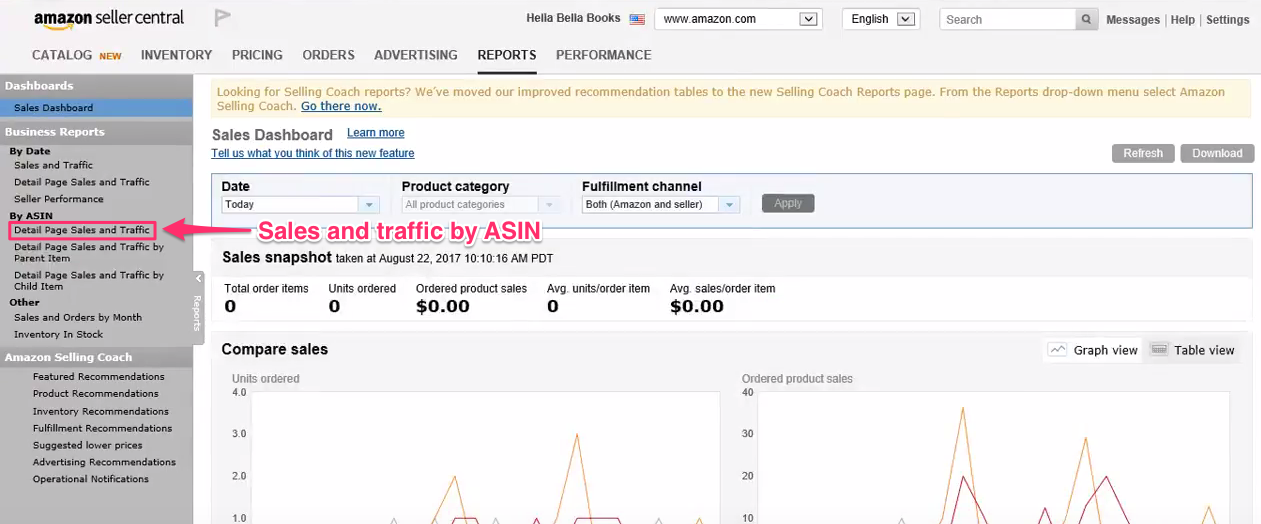
Task: Open Inventory In Stock report
Action: (x=58, y=334)
